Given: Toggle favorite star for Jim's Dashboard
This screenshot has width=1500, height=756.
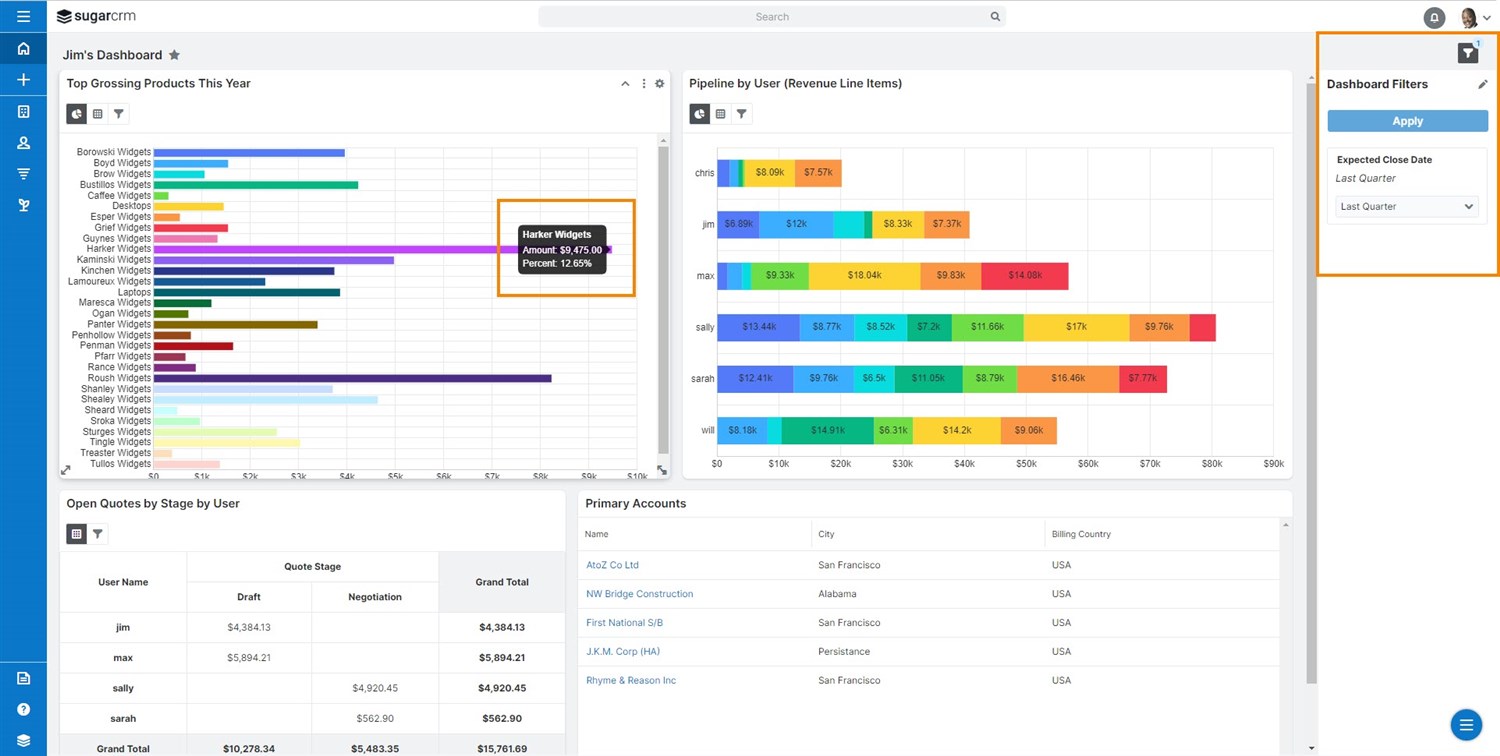Looking at the screenshot, I should tap(174, 55).
